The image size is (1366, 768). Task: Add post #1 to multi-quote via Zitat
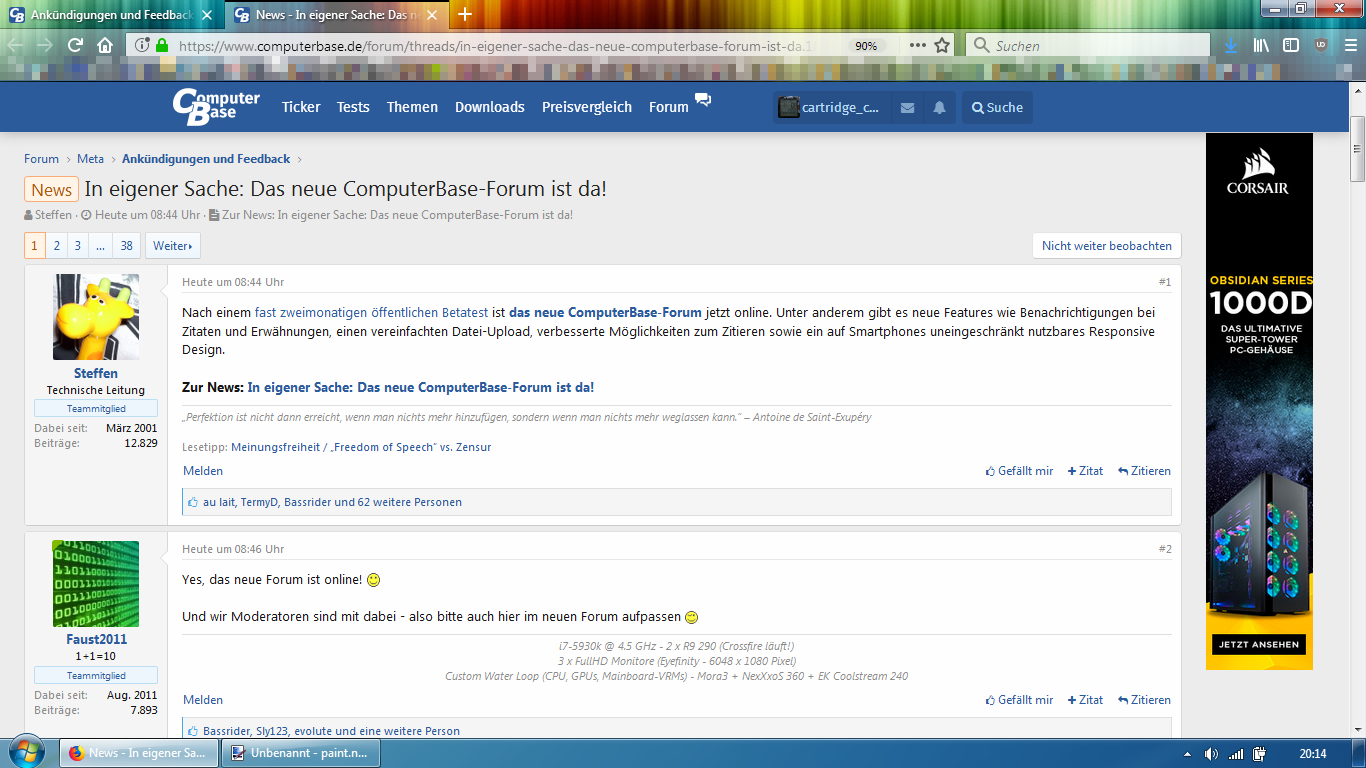tap(1085, 471)
